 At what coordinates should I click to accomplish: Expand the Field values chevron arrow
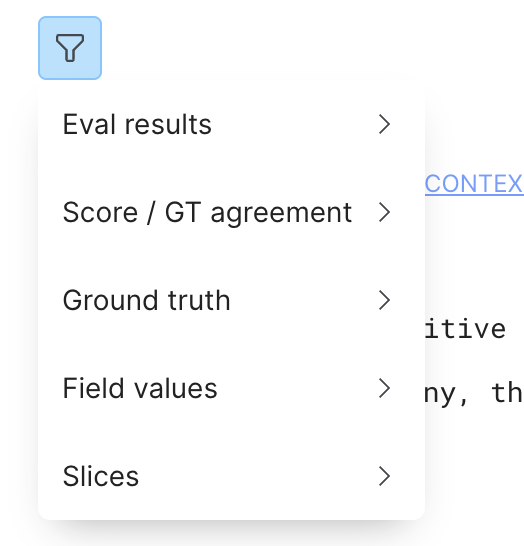pyautogui.click(x=384, y=388)
